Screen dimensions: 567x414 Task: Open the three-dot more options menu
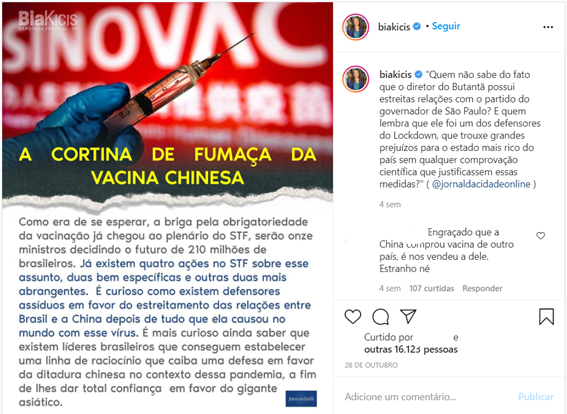tap(548, 27)
